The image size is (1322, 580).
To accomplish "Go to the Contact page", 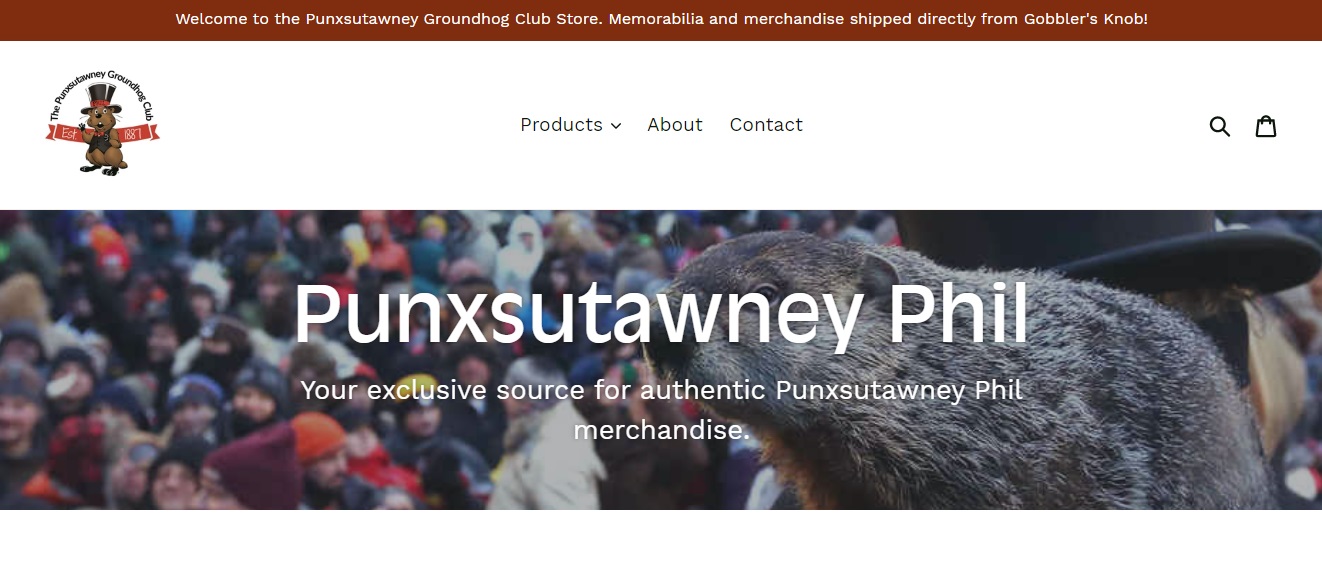I will coord(766,125).
